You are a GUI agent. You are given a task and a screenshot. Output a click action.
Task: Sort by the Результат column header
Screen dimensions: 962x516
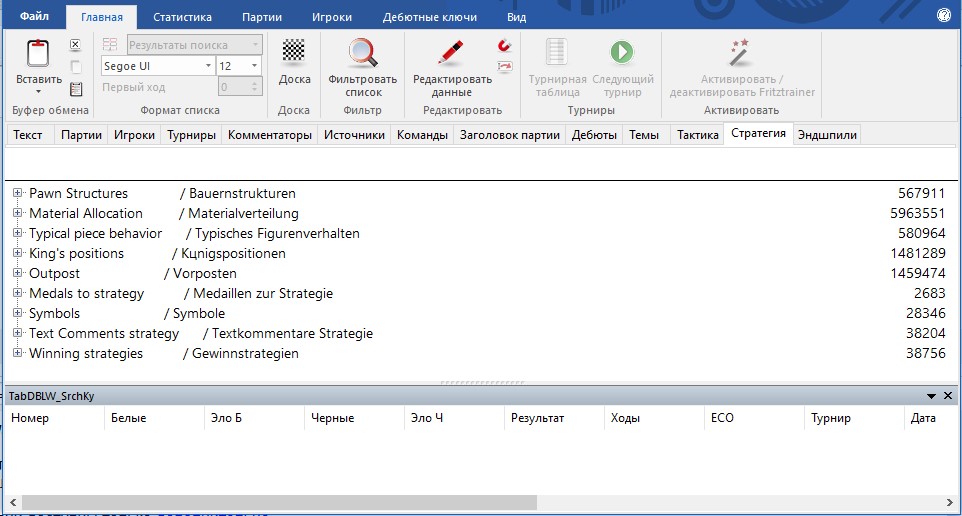(538, 418)
